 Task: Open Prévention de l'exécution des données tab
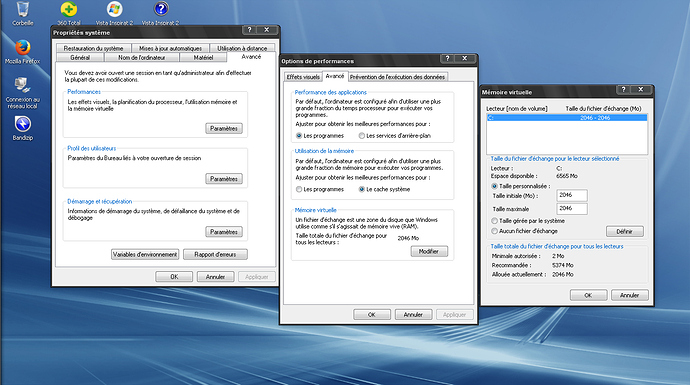point(398,77)
